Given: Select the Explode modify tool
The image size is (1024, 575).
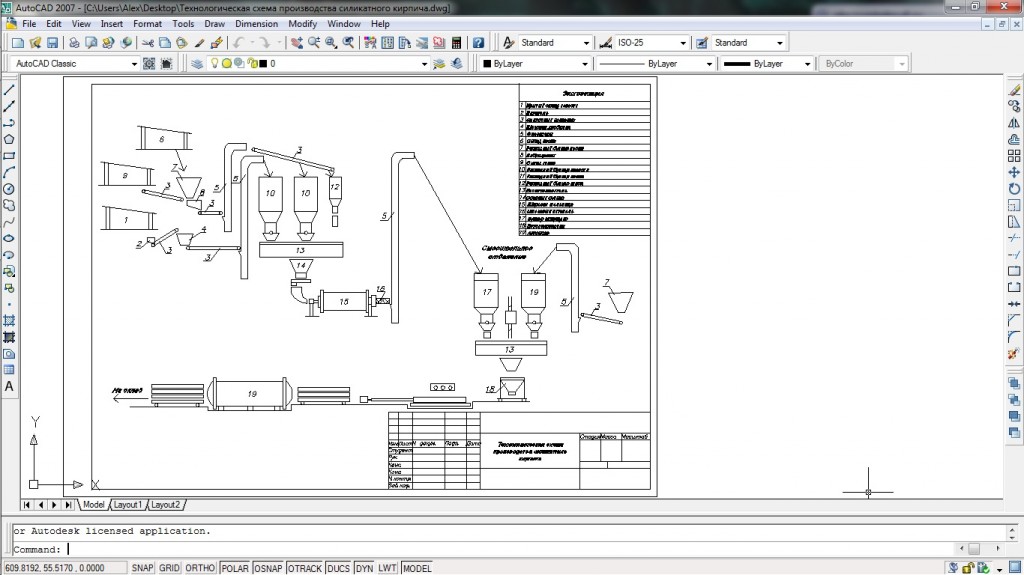Looking at the screenshot, I should pos(1014,353).
